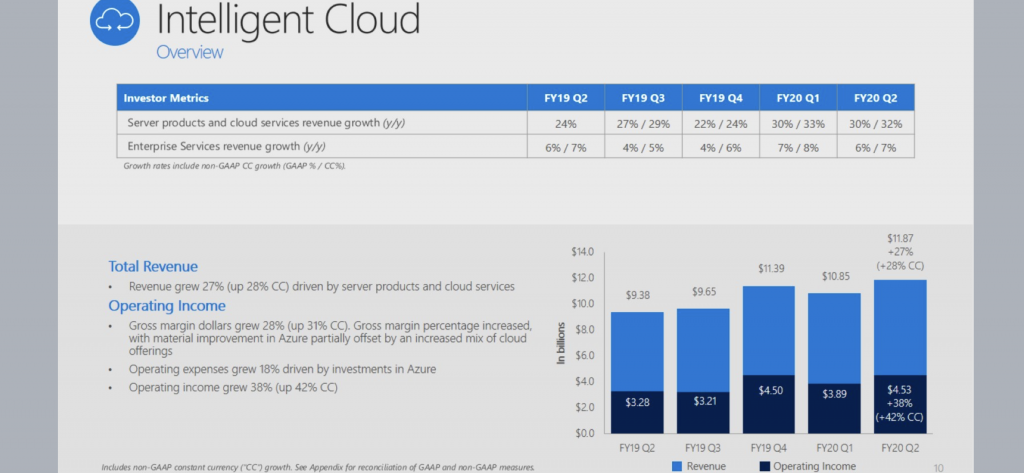Viewport: 1024px width, 473px height.
Task: Click the "30% / 33%" table cell
Action: click(x=798, y=124)
